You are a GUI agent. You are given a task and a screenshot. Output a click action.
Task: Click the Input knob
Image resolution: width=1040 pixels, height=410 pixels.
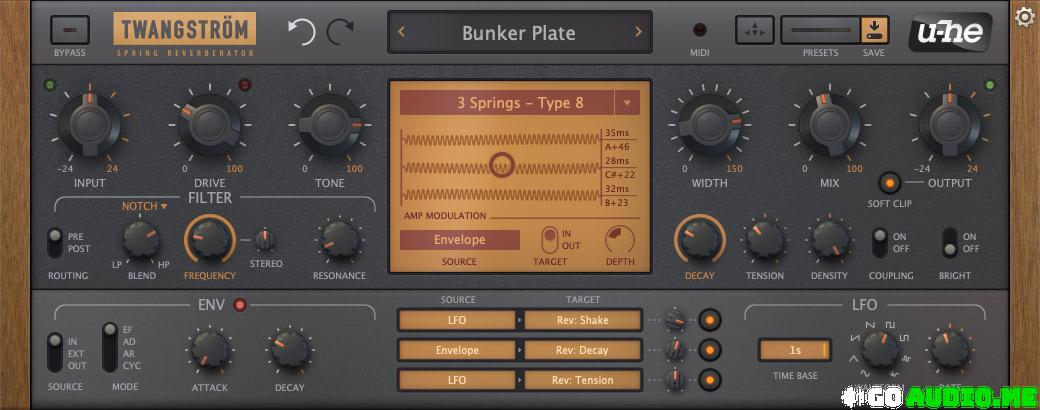click(90, 124)
